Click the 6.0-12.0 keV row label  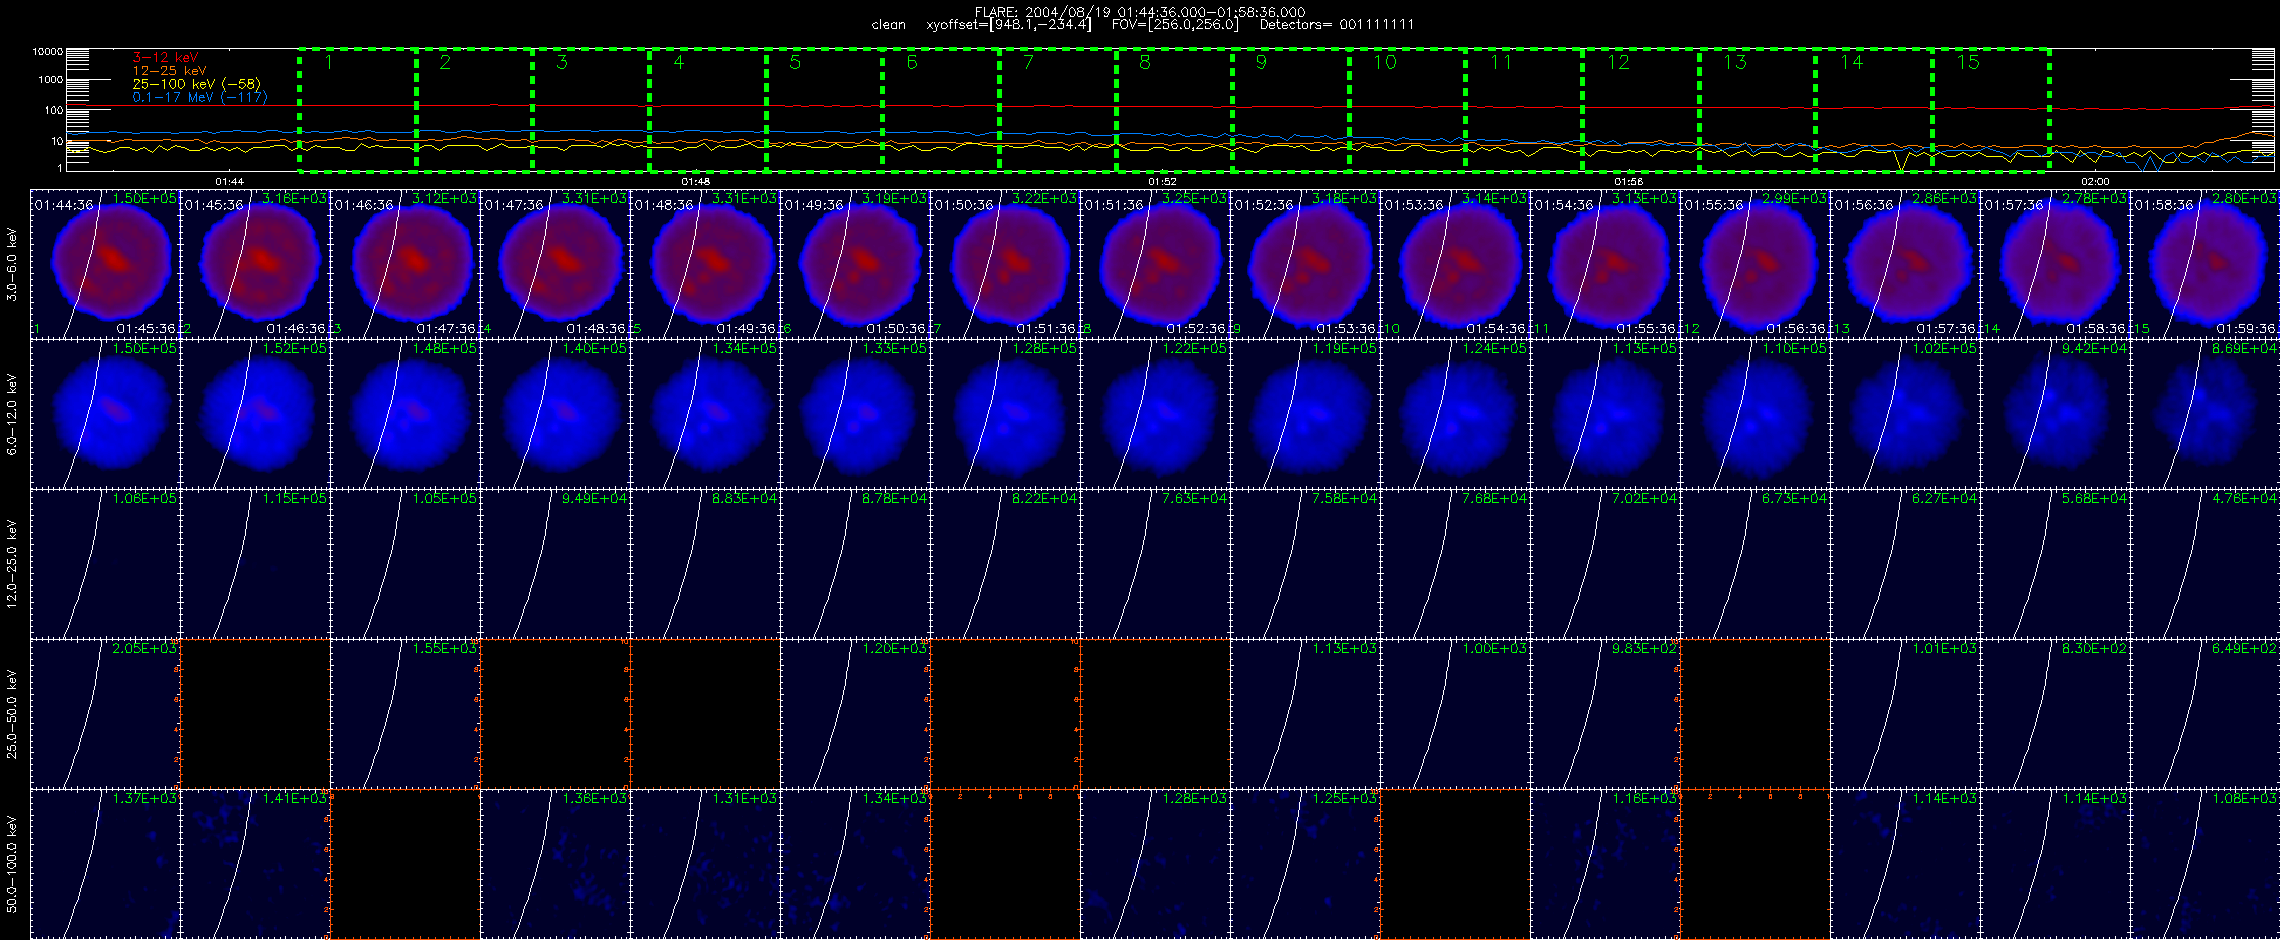click(12, 414)
